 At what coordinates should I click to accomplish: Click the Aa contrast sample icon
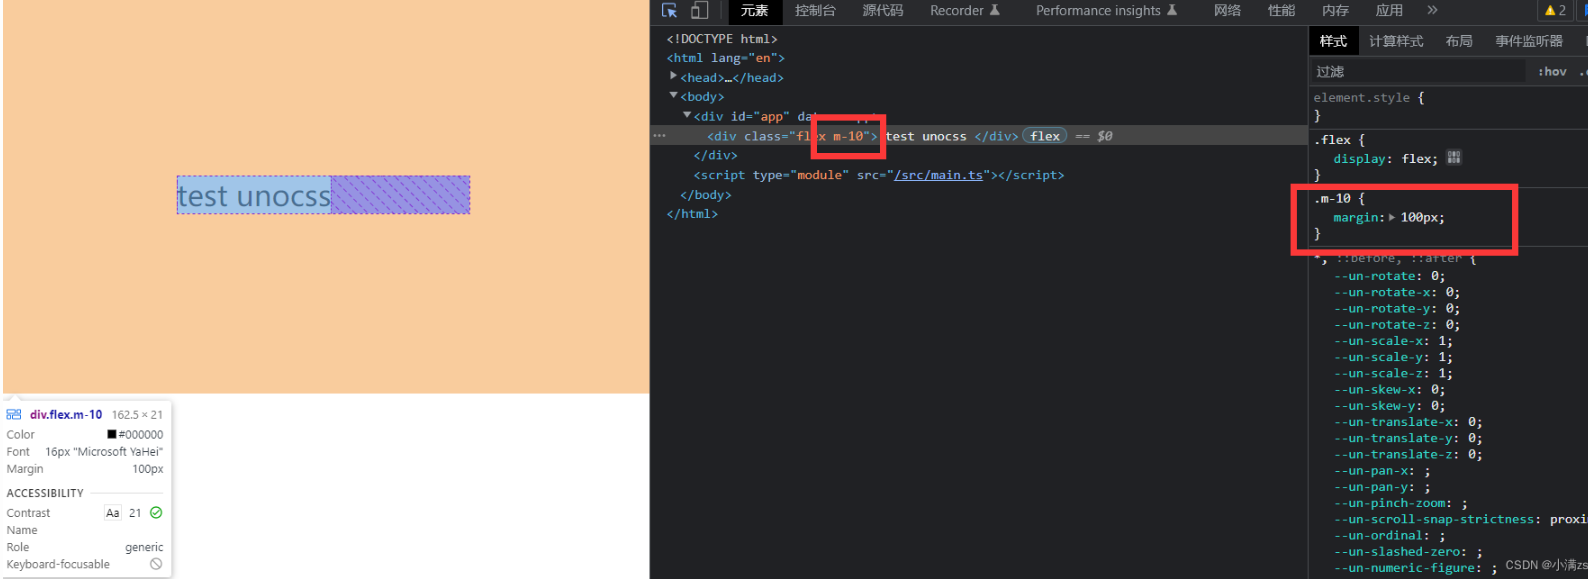[113, 513]
